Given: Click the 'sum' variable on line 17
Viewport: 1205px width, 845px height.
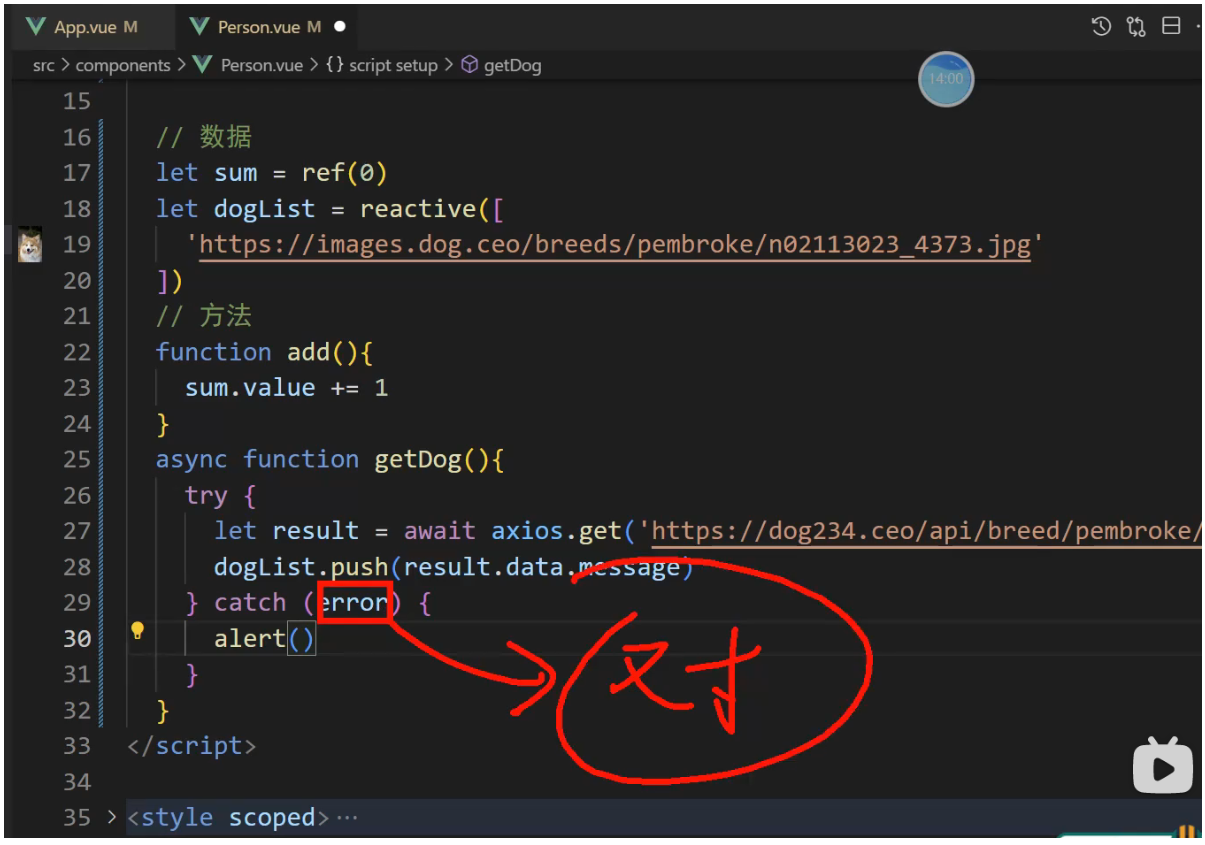Looking at the screenshot, I should click(x=236, y=173).
